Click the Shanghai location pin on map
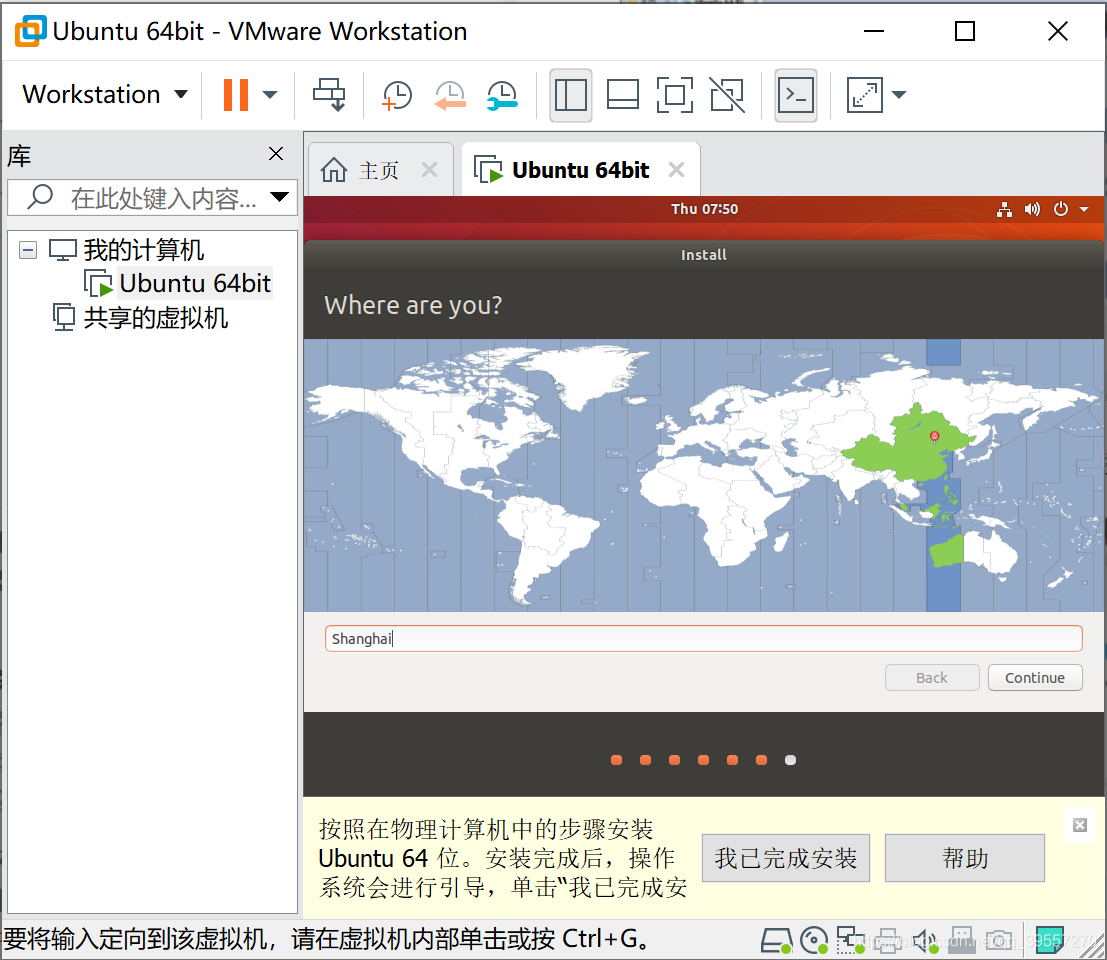 pyautogui.click(x=935, y=437)
